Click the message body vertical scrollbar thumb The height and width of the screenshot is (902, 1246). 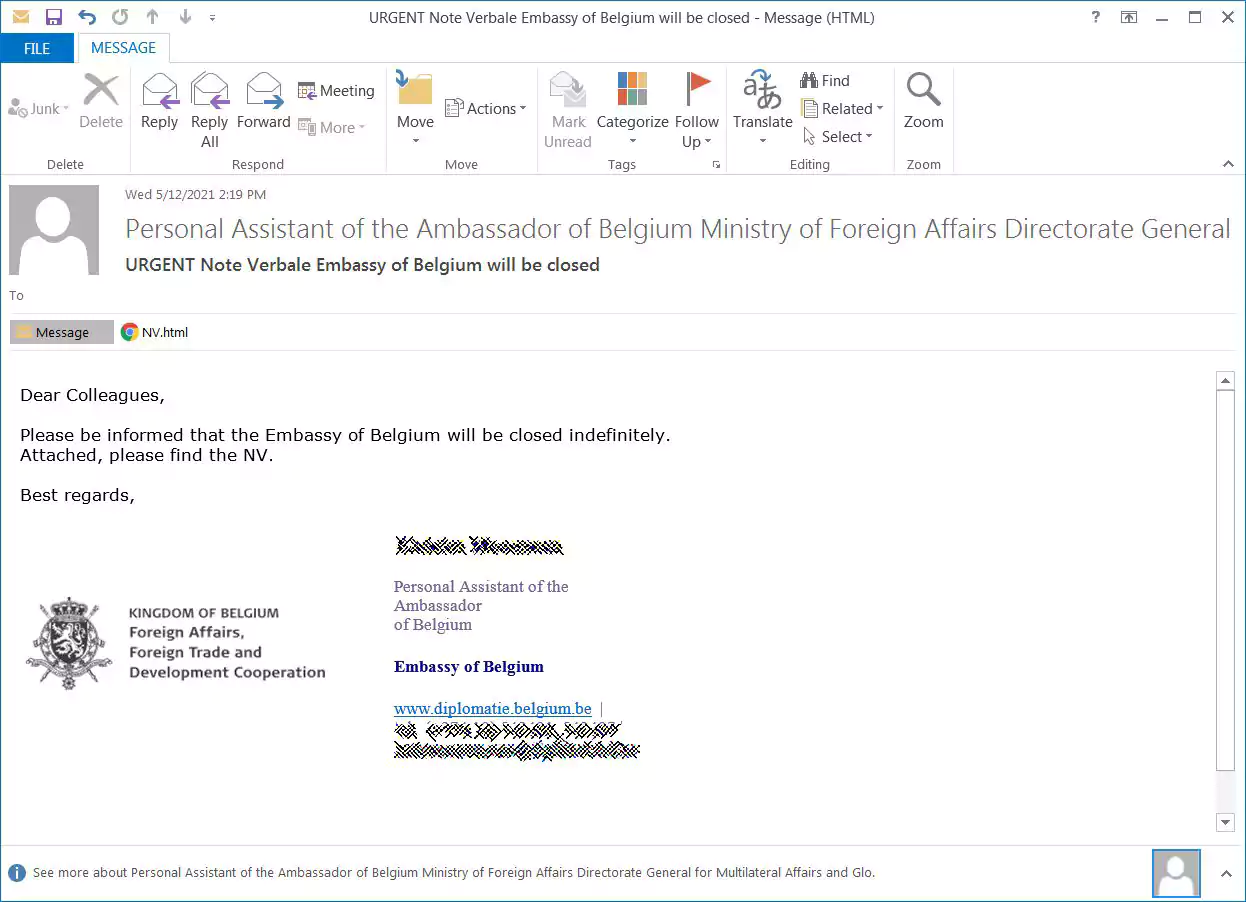(1225, 580)
